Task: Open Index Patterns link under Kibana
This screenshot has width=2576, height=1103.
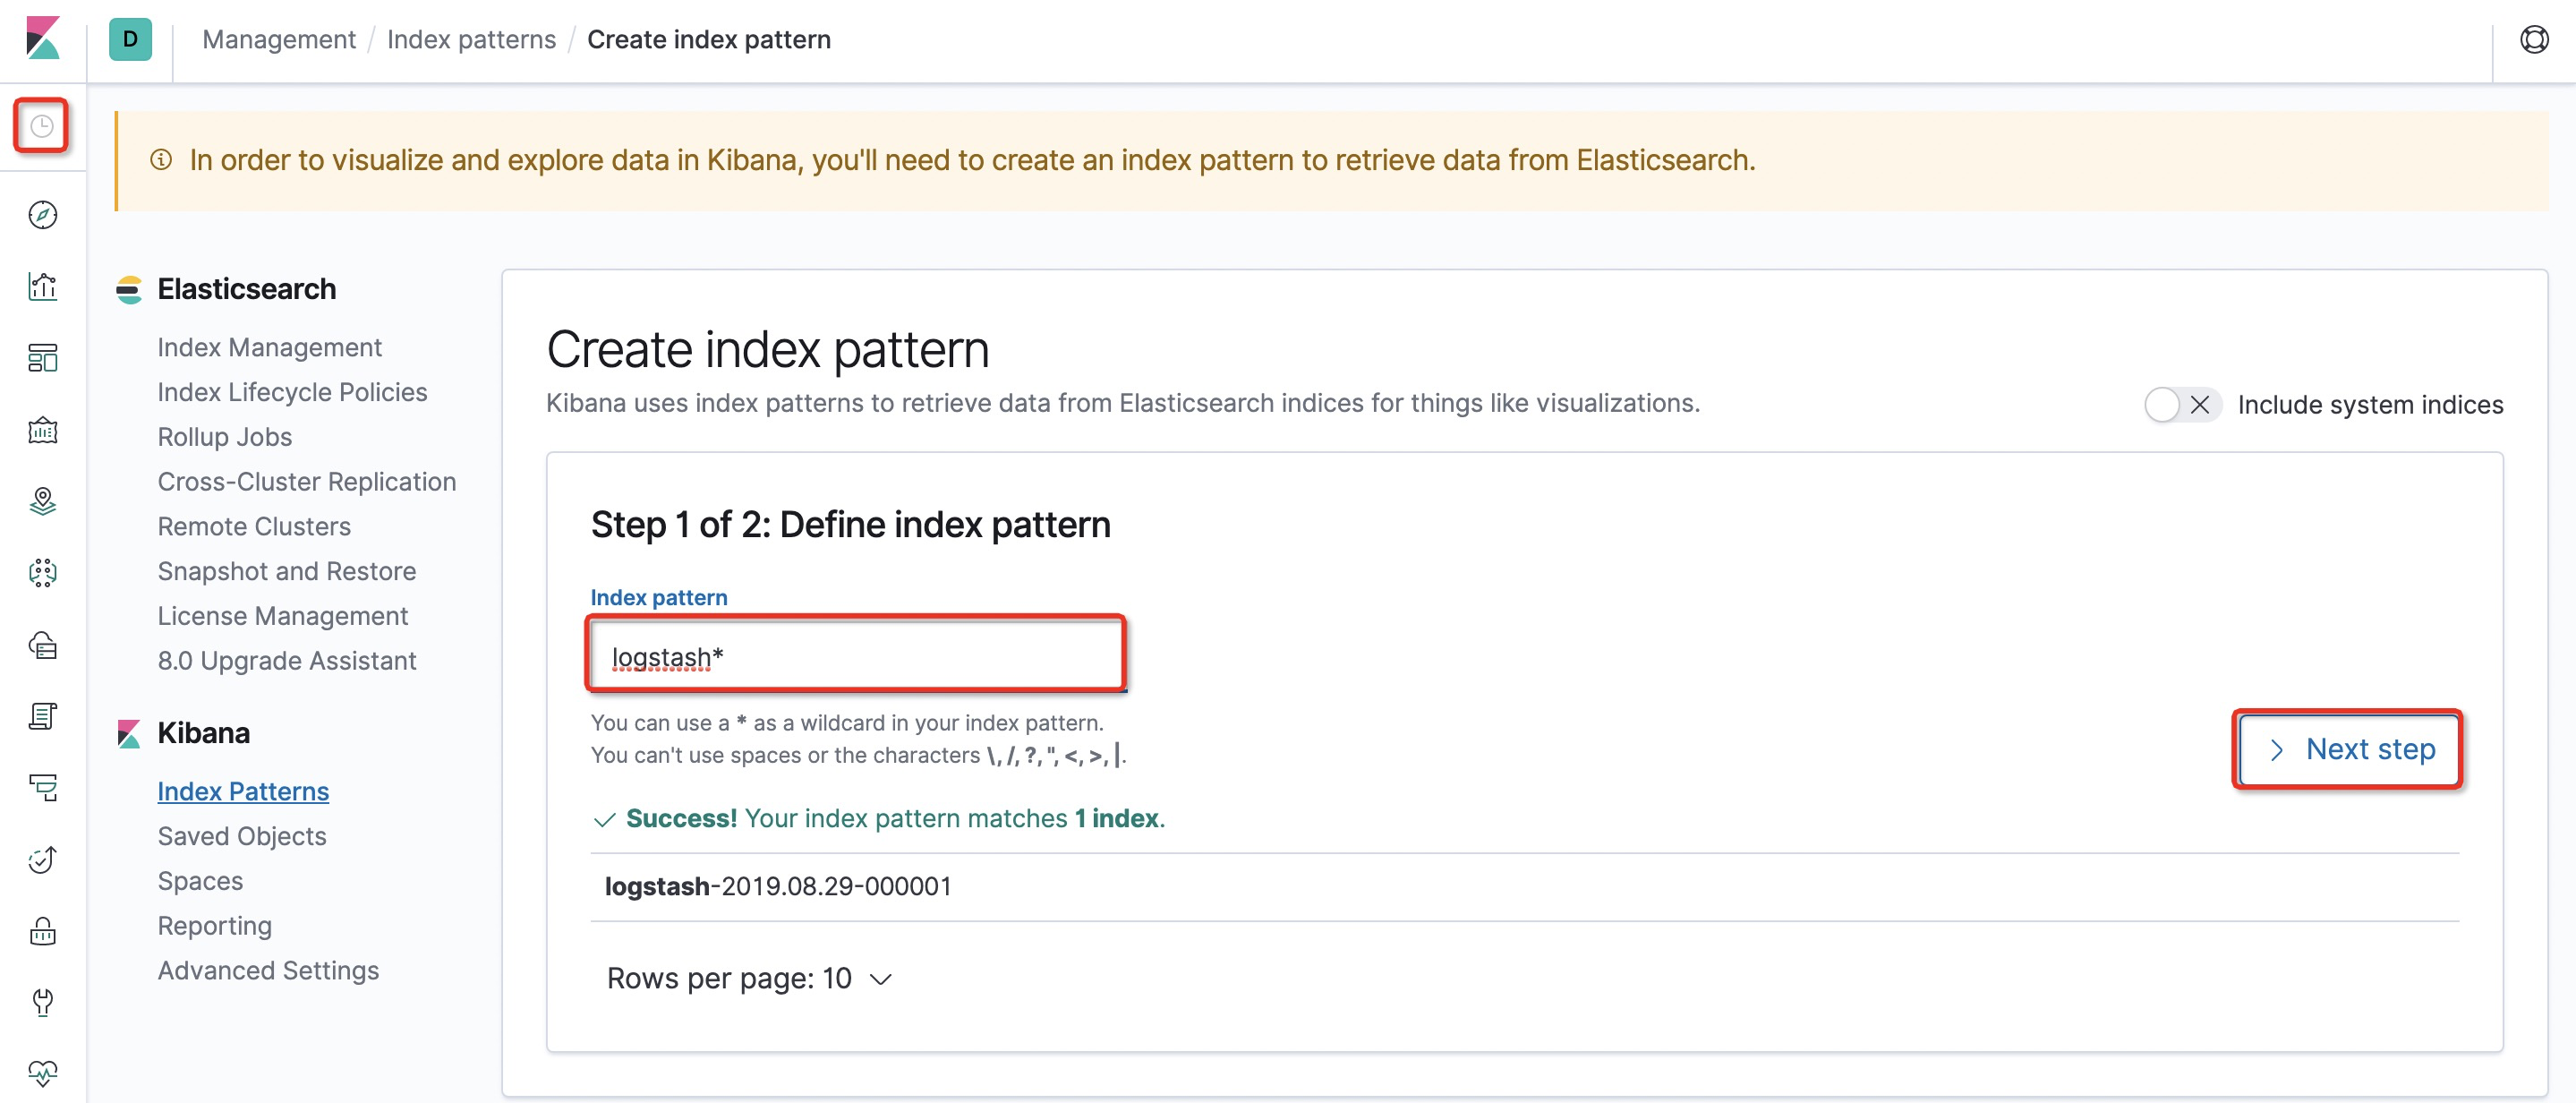Action: [243, 791]
